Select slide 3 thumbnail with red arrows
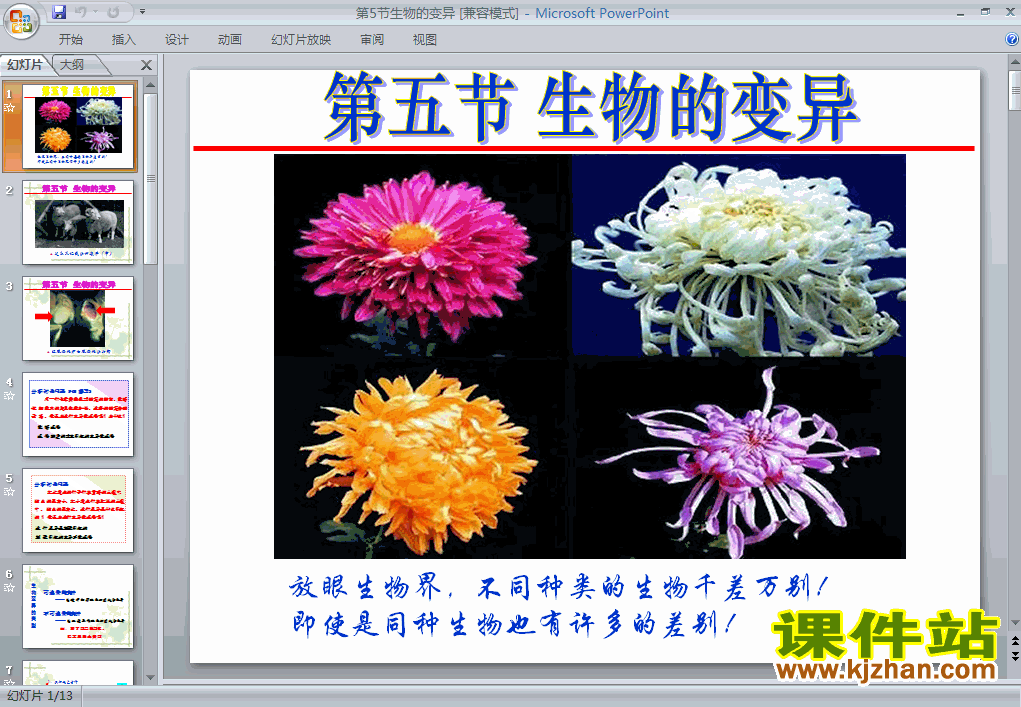This screenshot has height=707, width=1021. tap(78, 318)
